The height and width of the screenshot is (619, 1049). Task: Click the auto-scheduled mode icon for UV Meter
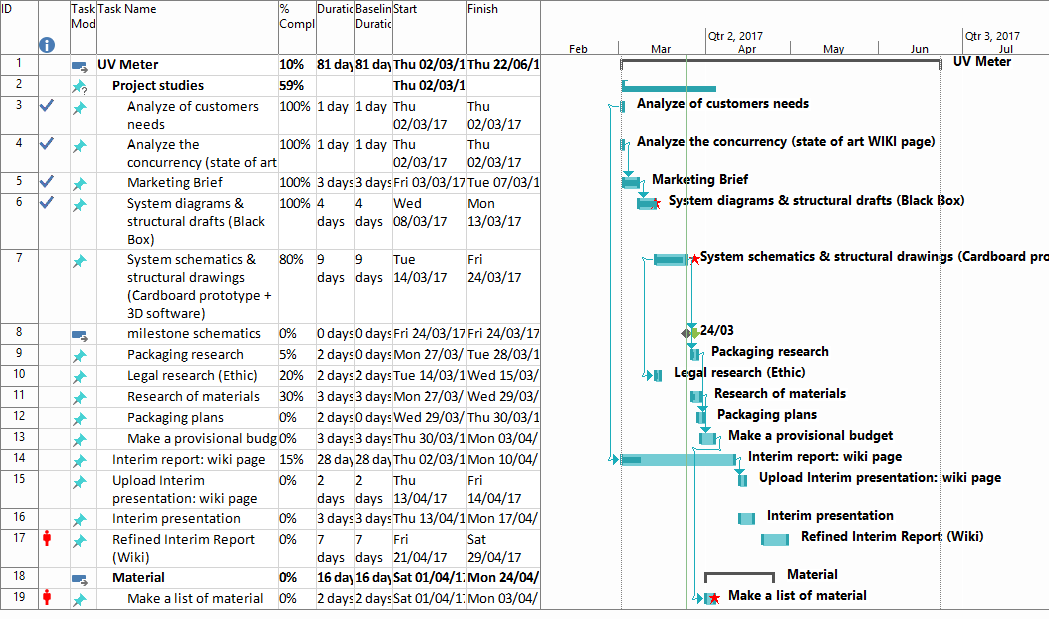[80, 66]
